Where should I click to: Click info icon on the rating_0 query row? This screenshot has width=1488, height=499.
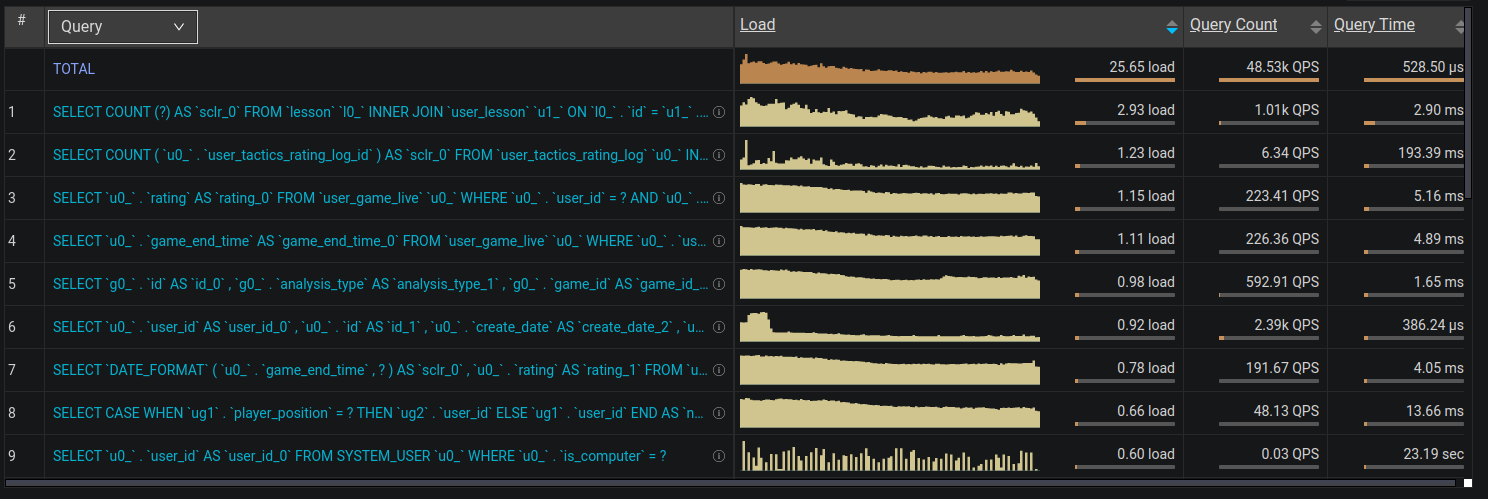coord(718,199)
